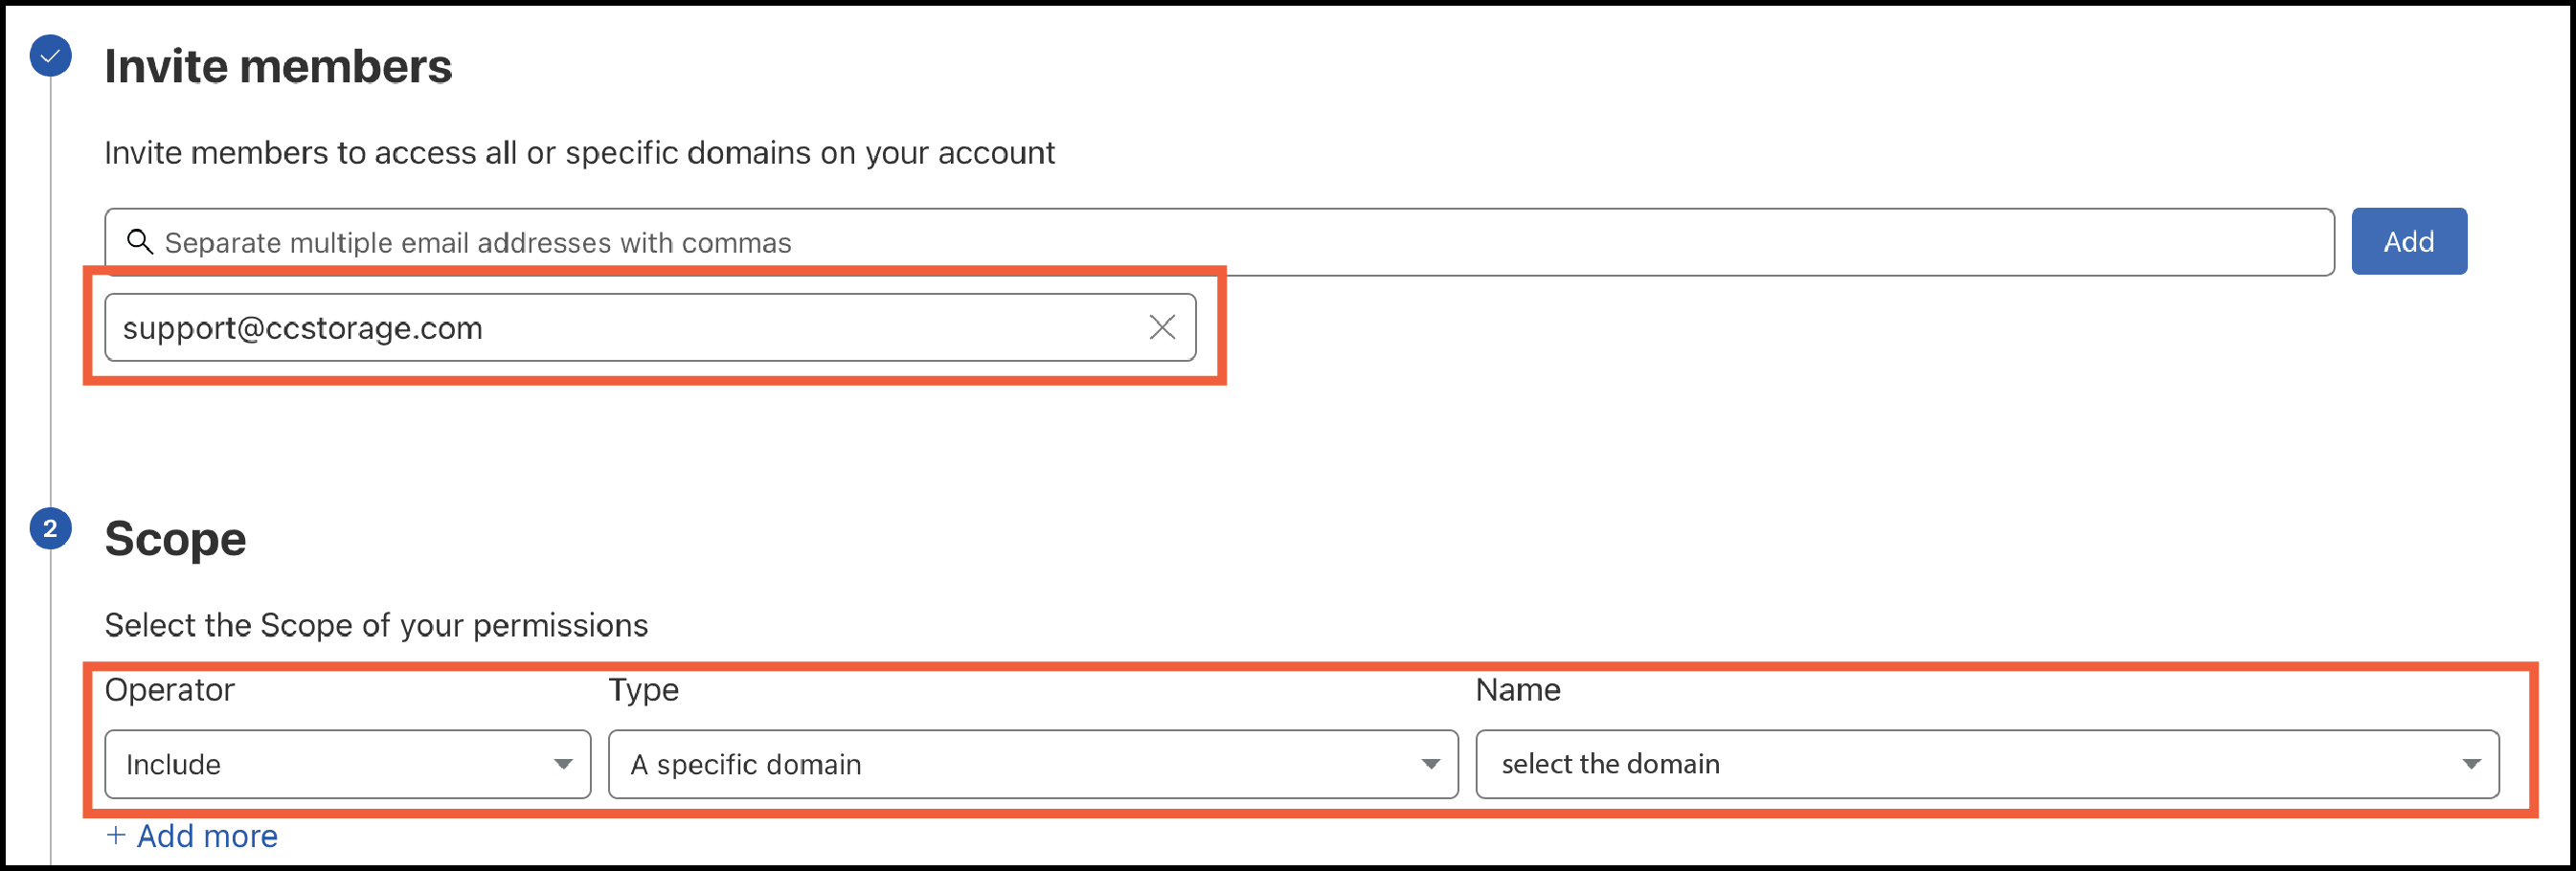Image resolution: width=2576 pixels, height=871 pixels.
Task: Open the 'select the domain' Name dropdown
Action: click(1985, 764)
